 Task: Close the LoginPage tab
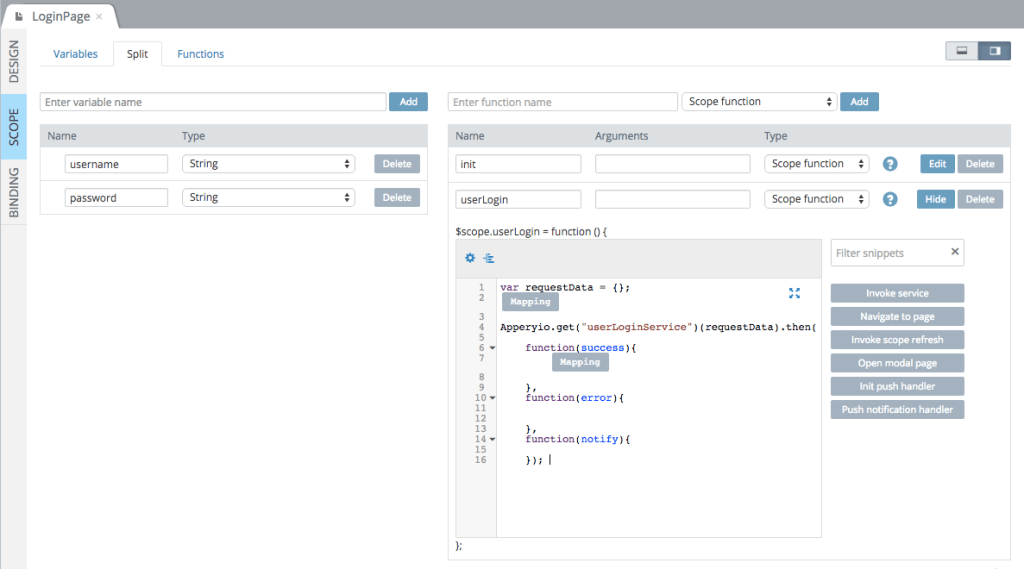[99, 17]
